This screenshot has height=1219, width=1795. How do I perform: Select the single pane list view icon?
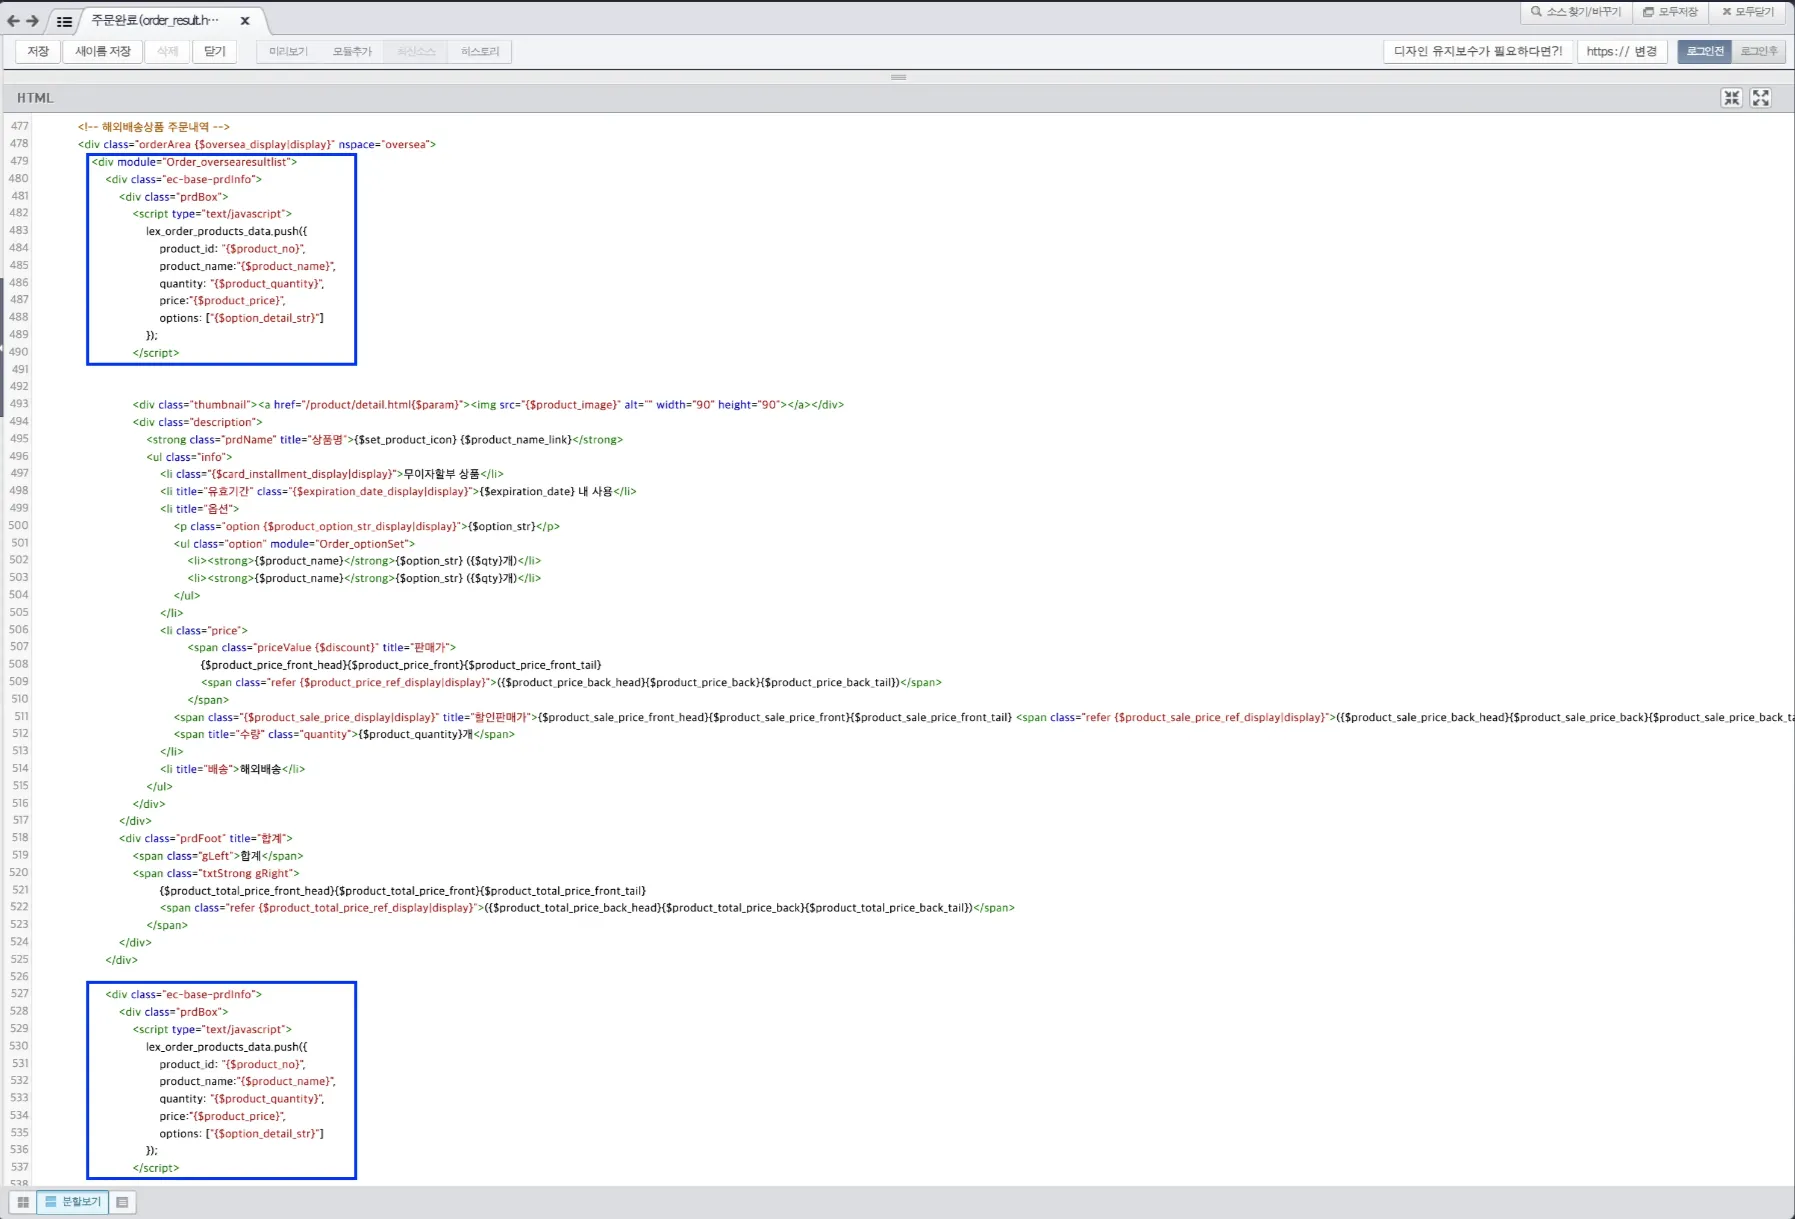coord(122,1202)
